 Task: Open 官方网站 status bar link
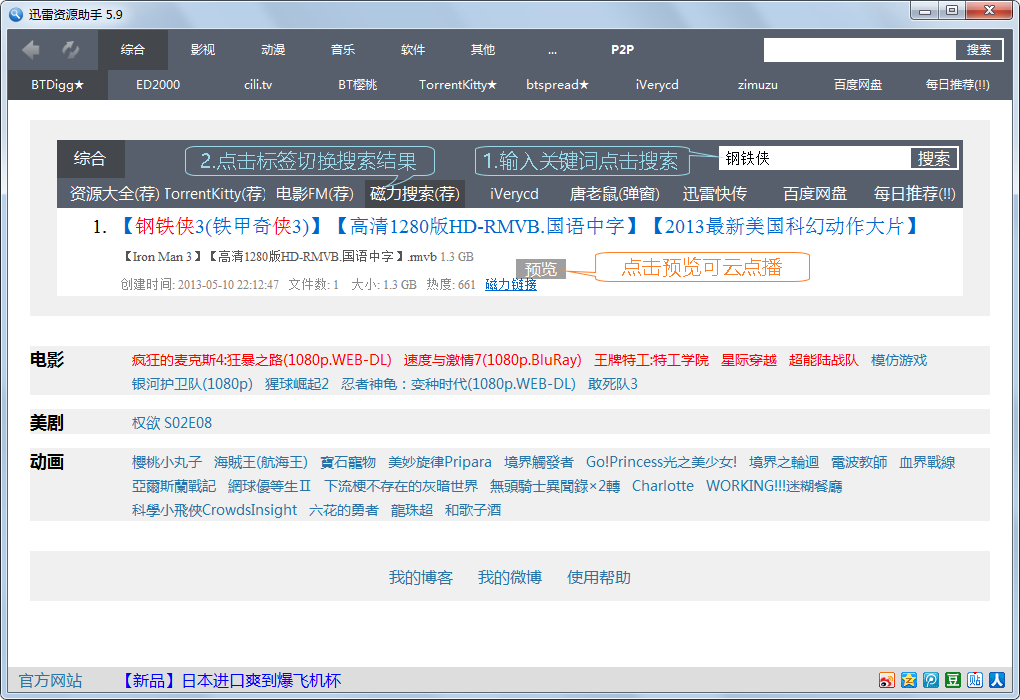50,680
